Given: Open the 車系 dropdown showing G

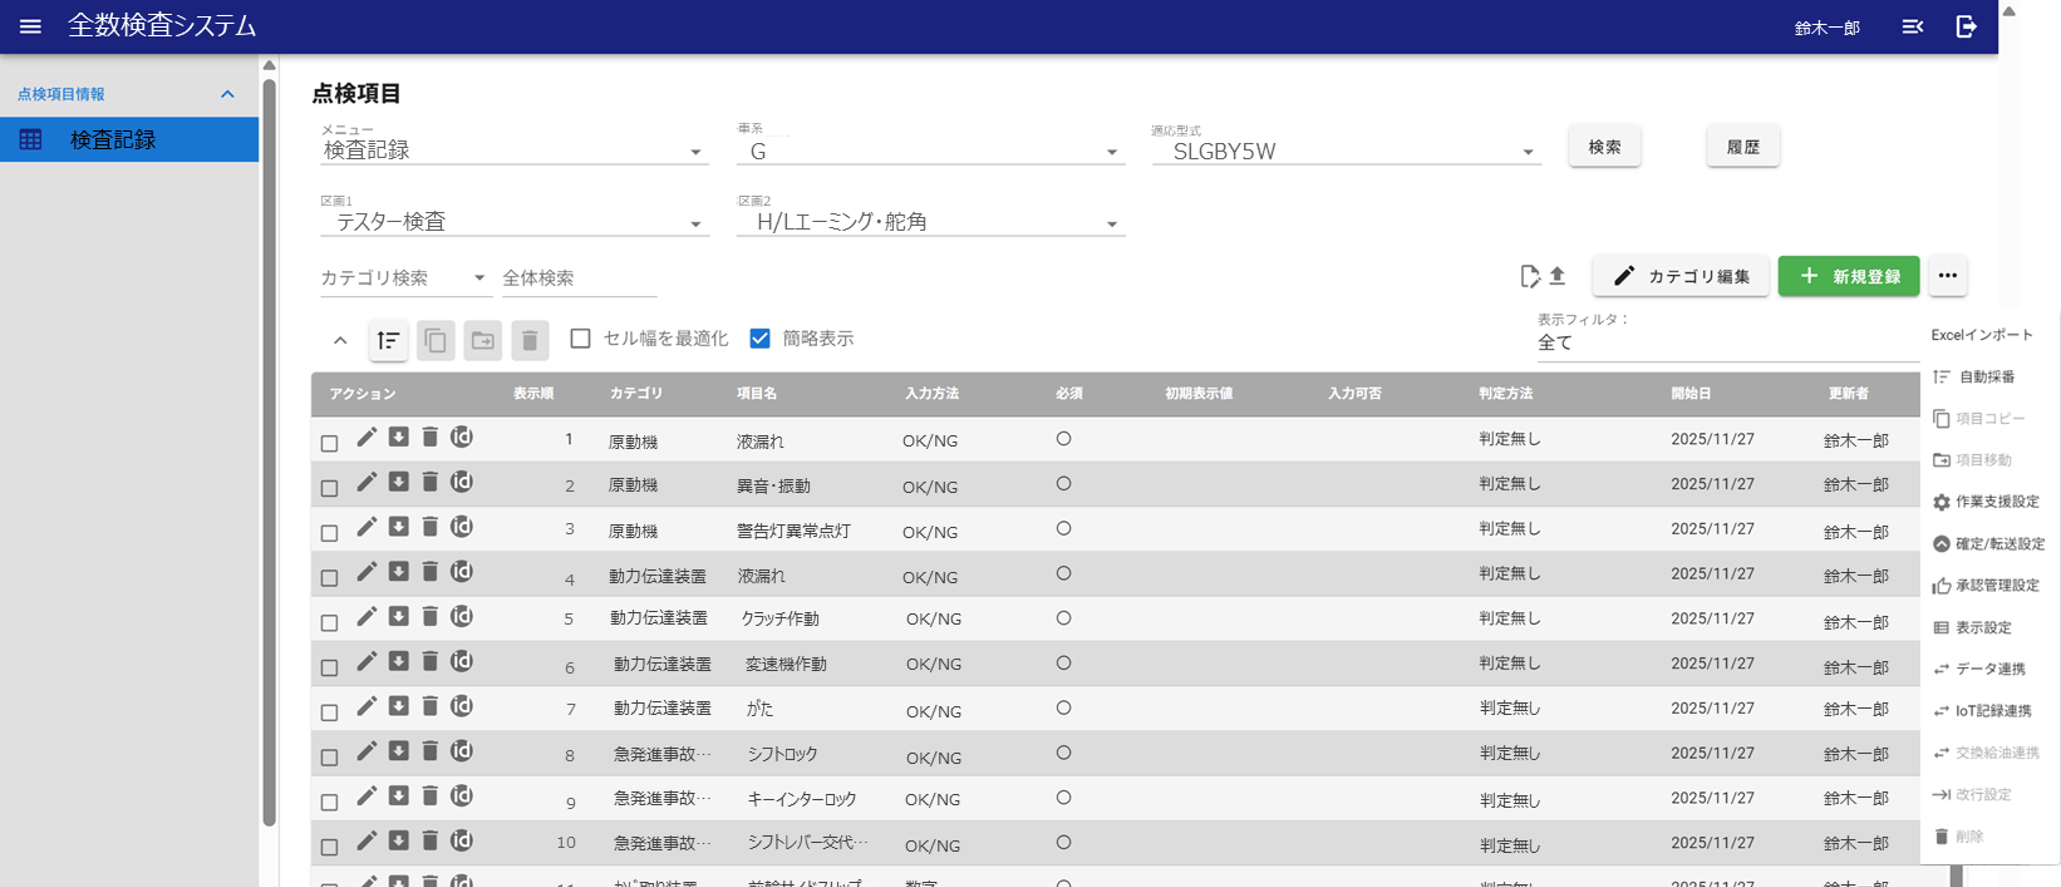Looking at the screenshot, I should (930, 152).
